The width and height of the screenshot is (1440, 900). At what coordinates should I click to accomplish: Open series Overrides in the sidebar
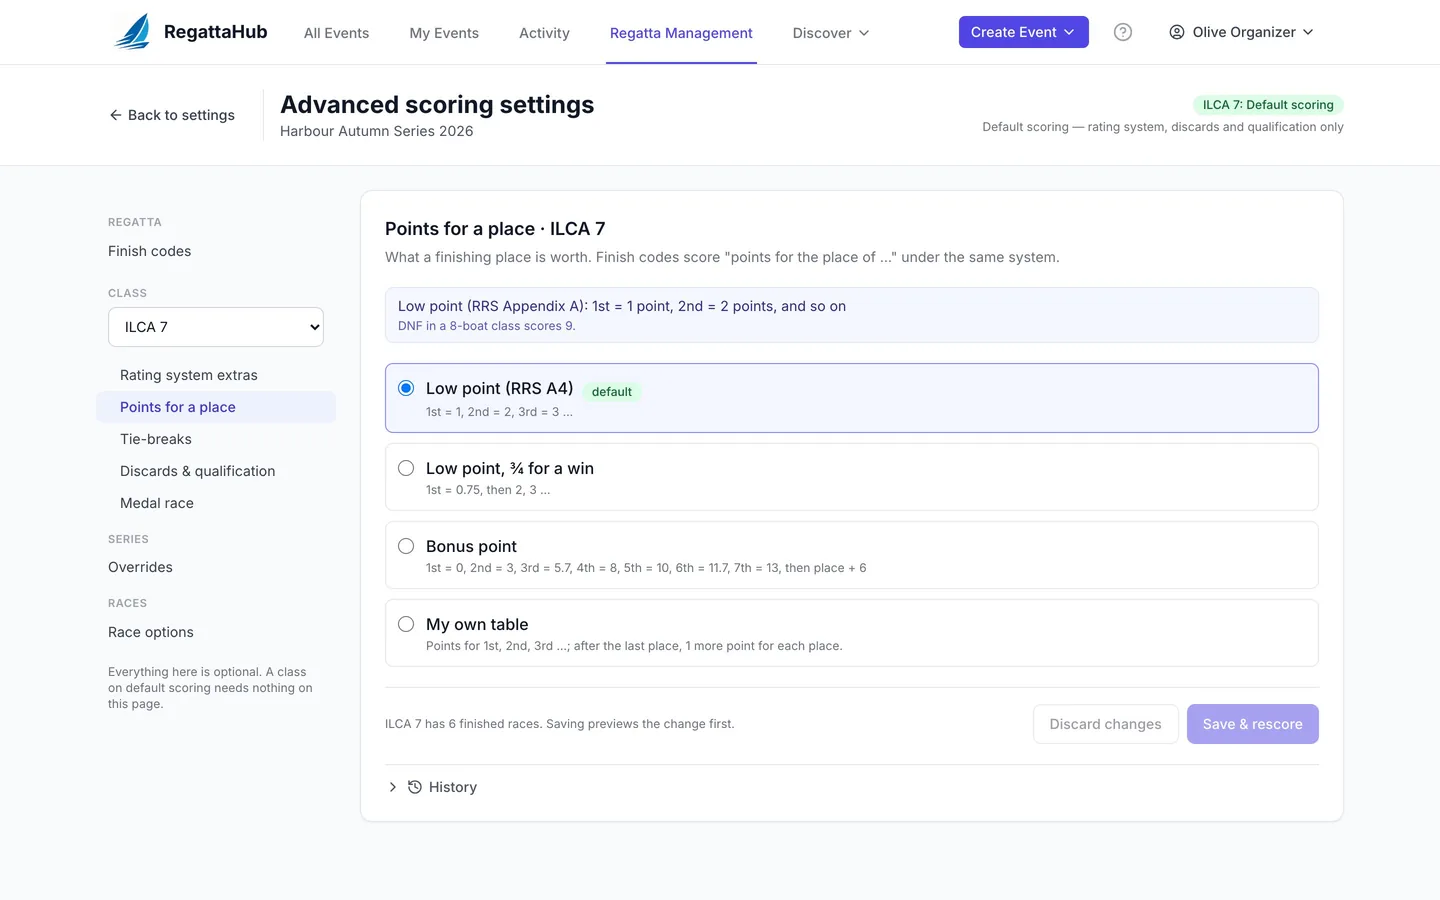tap(140, 567)
